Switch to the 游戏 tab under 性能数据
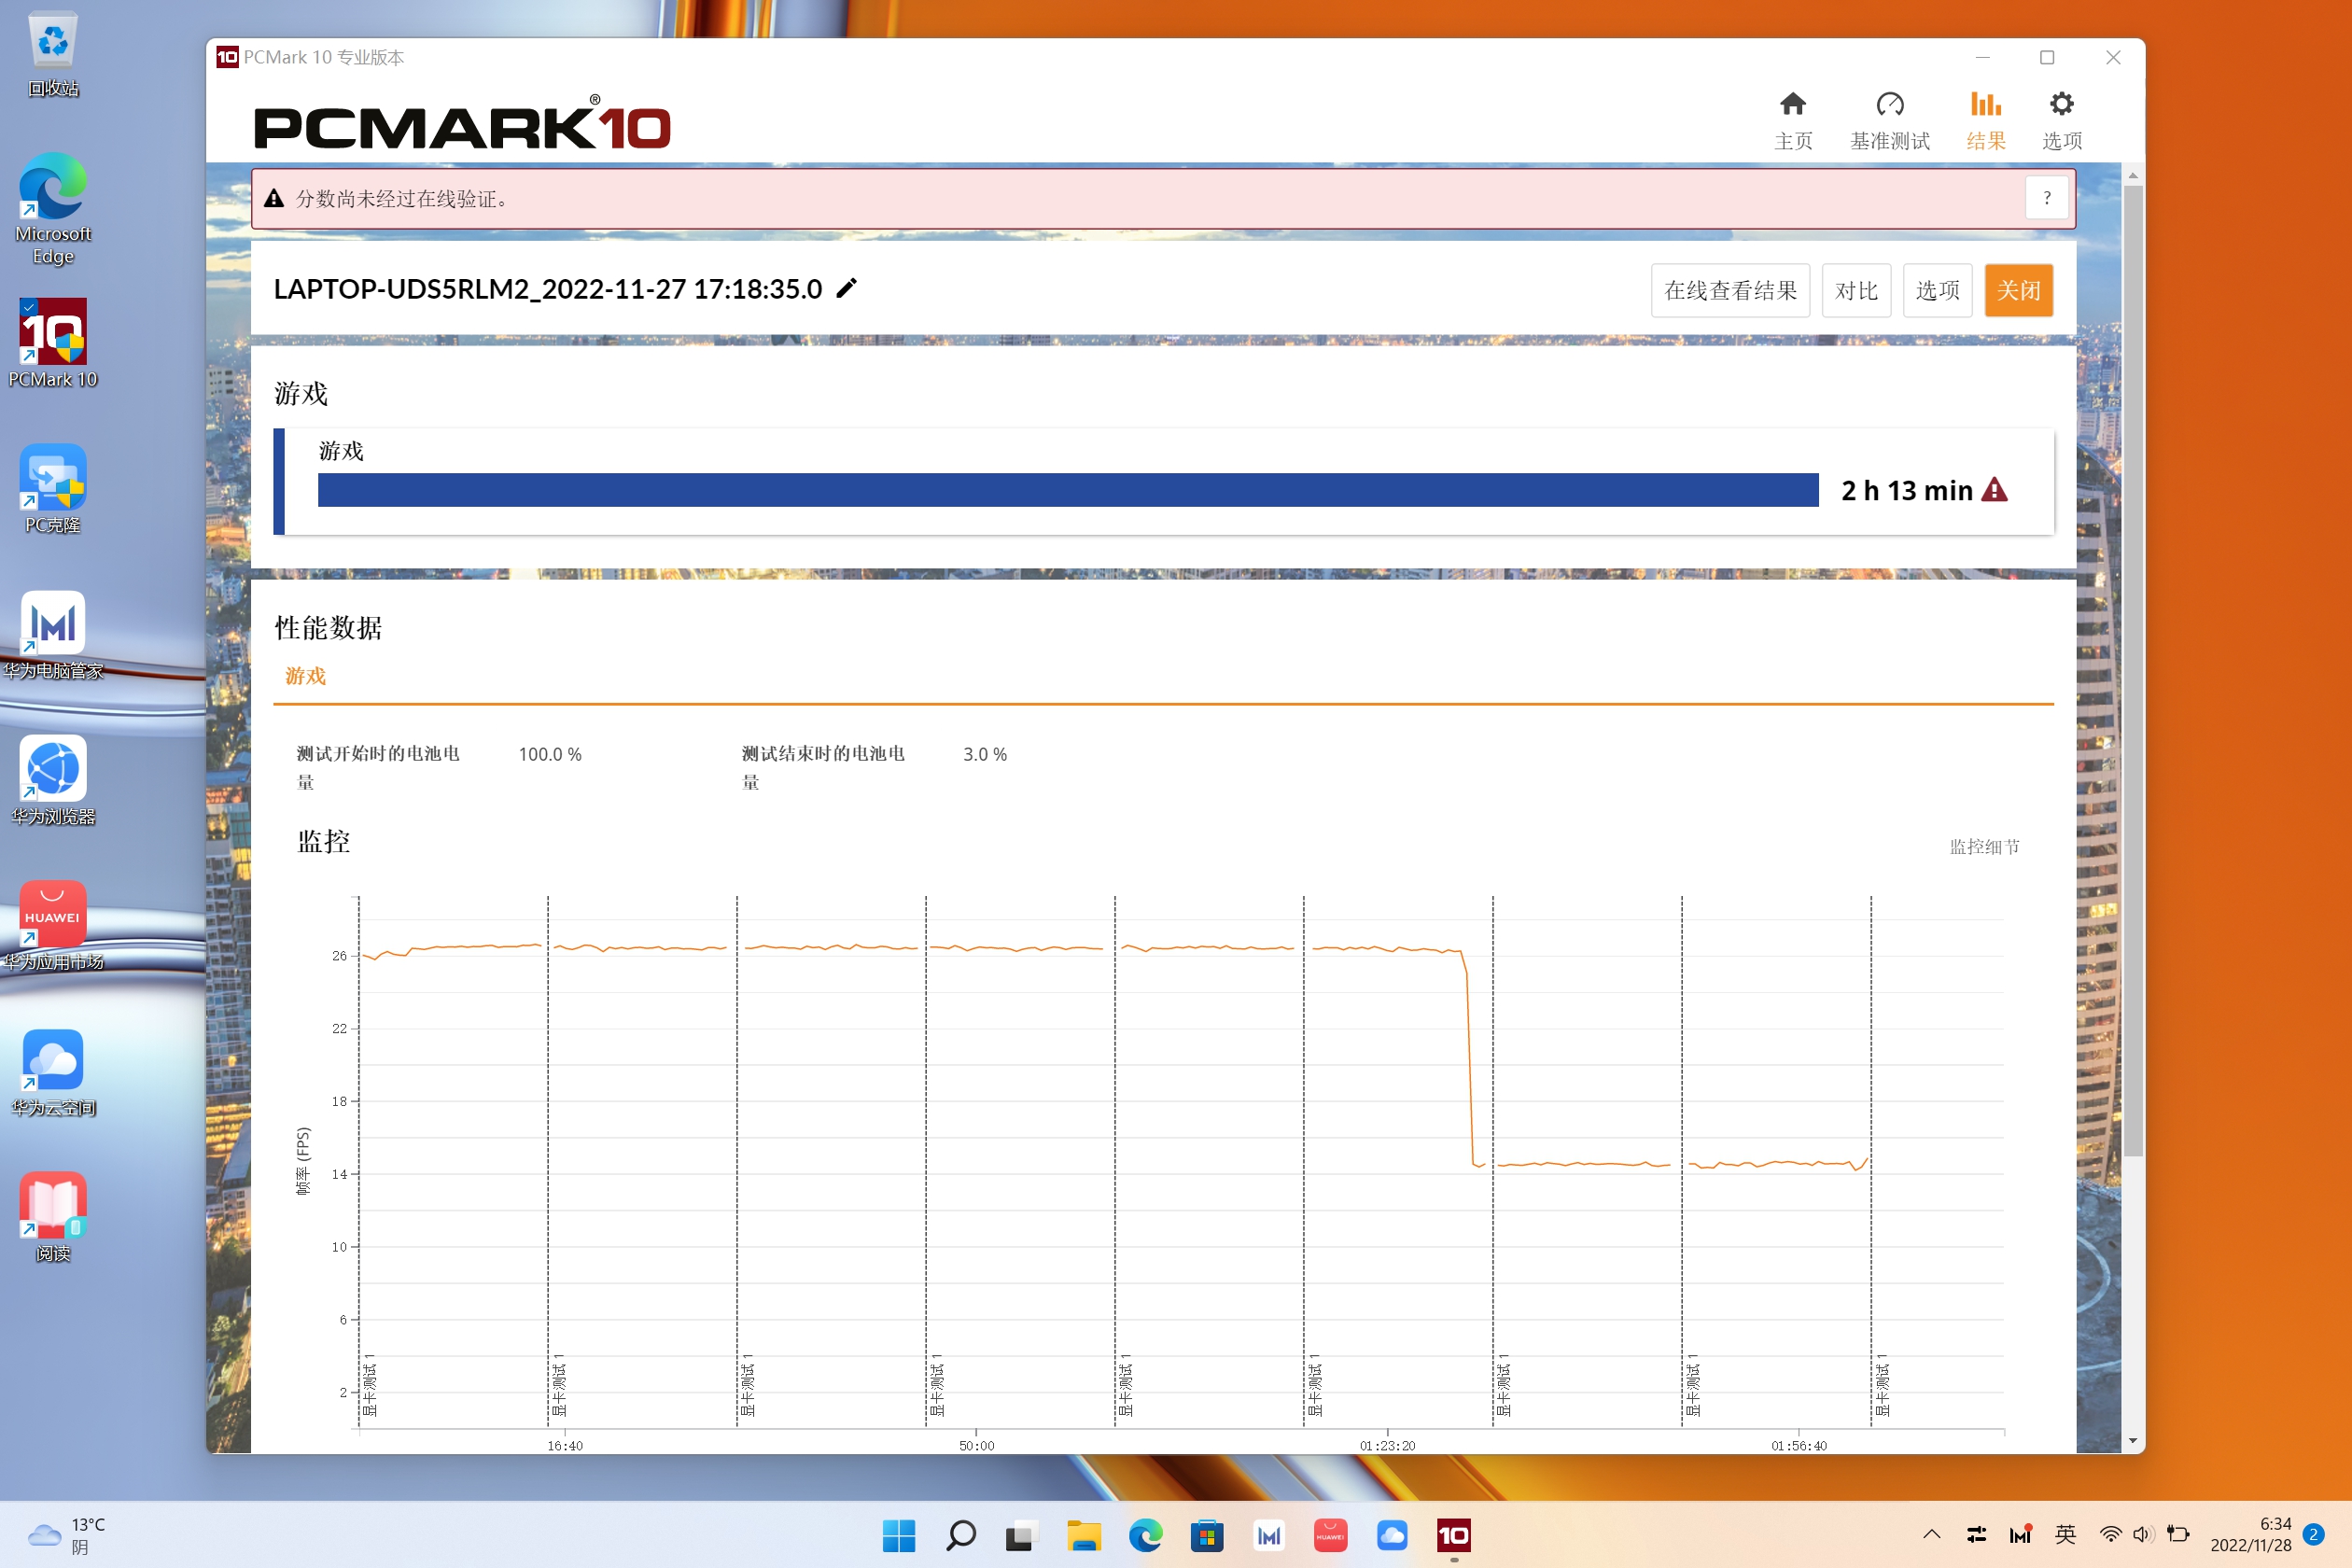 pyautogui.click(x=306, y=676)
